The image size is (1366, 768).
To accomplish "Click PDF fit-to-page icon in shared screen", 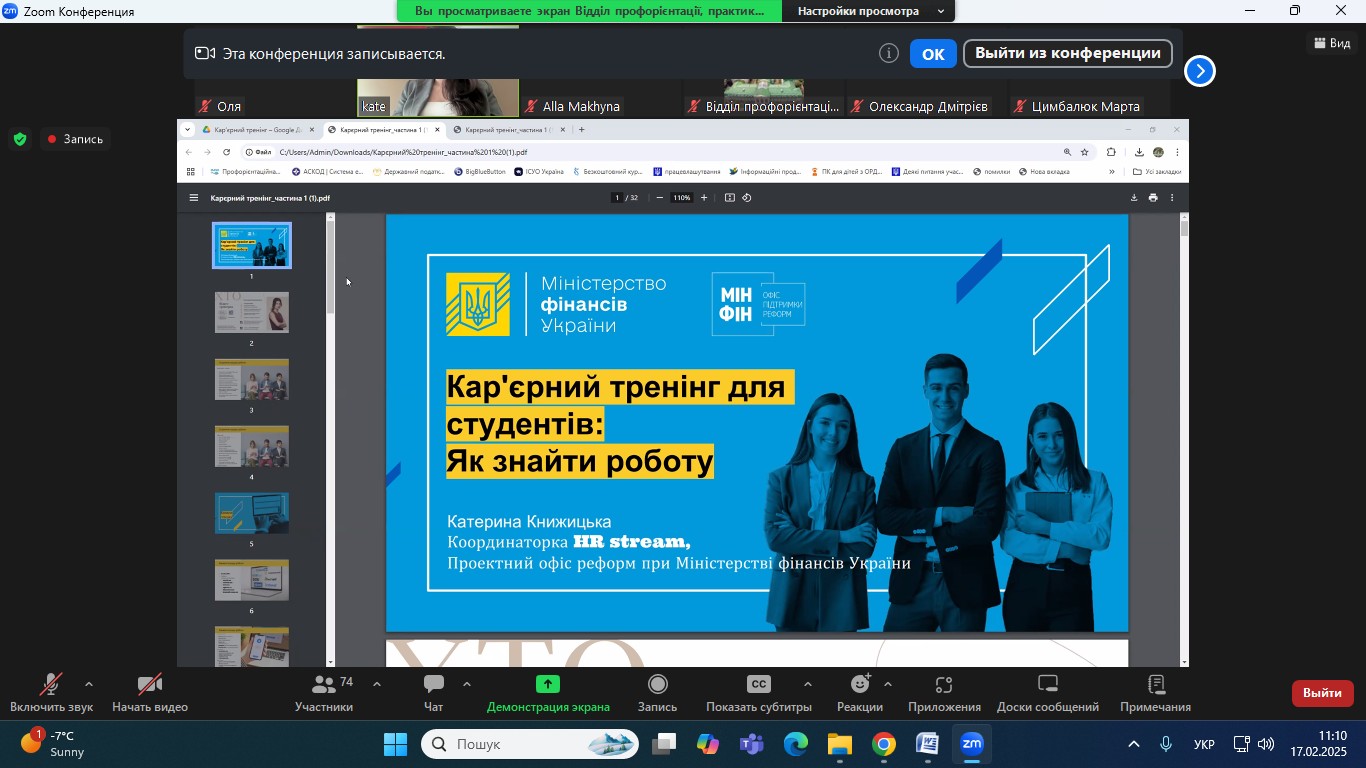I will click(x=730, y=198).
